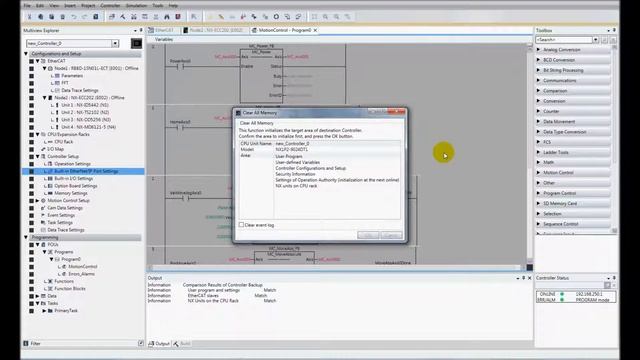Open the Insert menu

[70, 6]
